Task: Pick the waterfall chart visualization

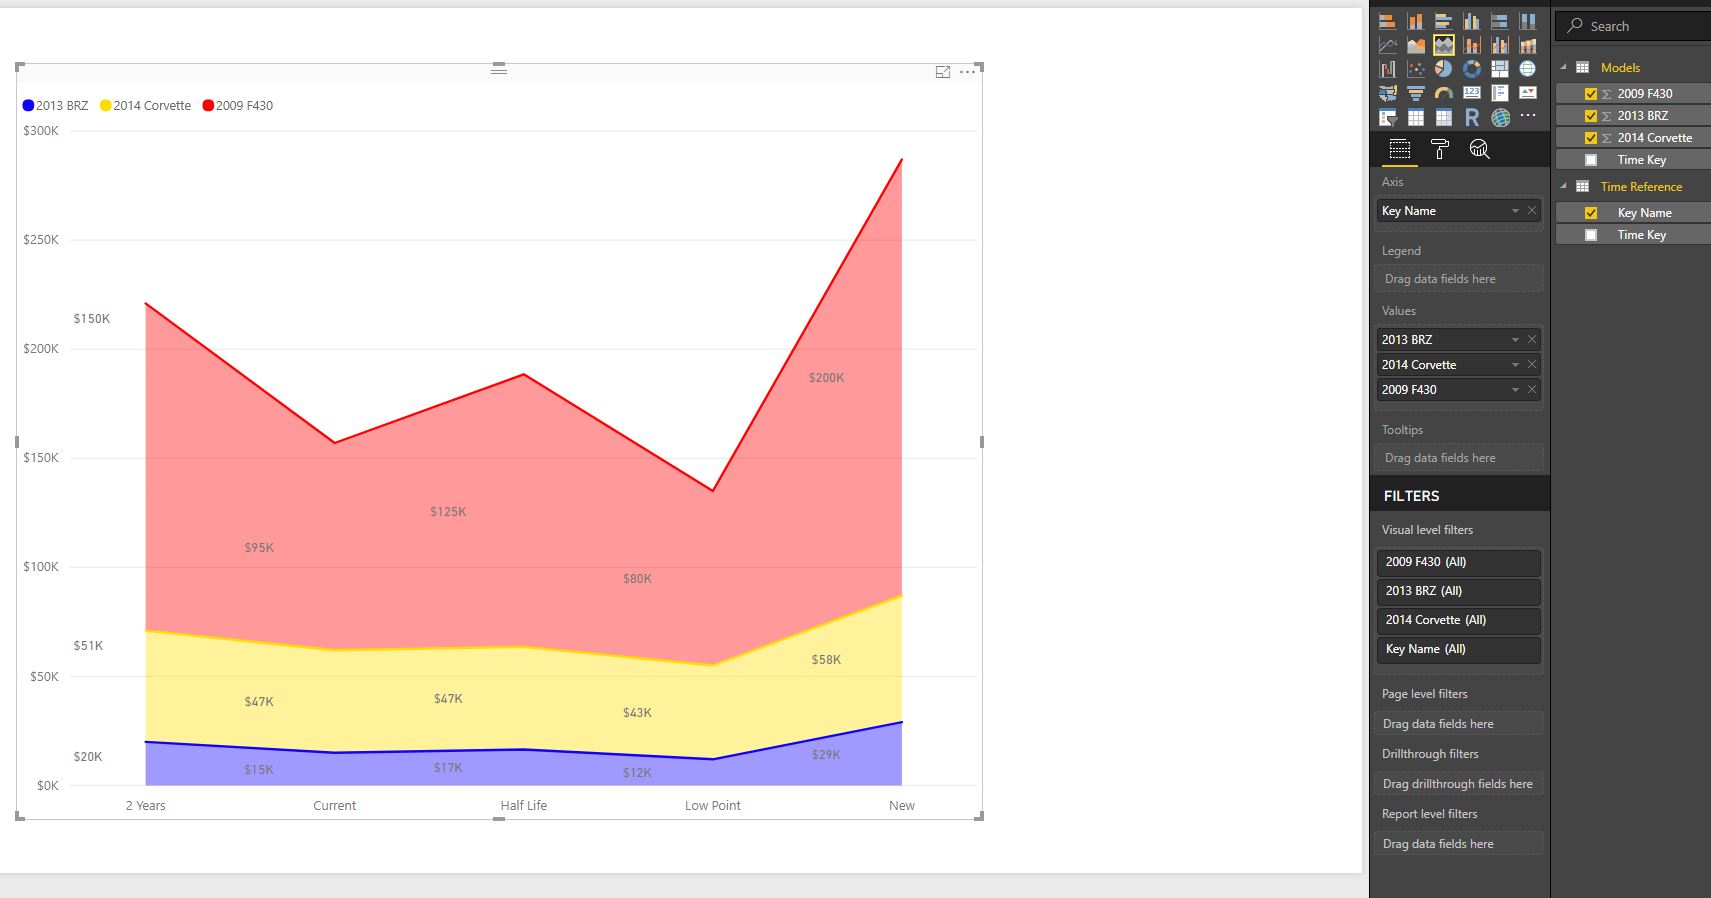Action: (1387, 69)
